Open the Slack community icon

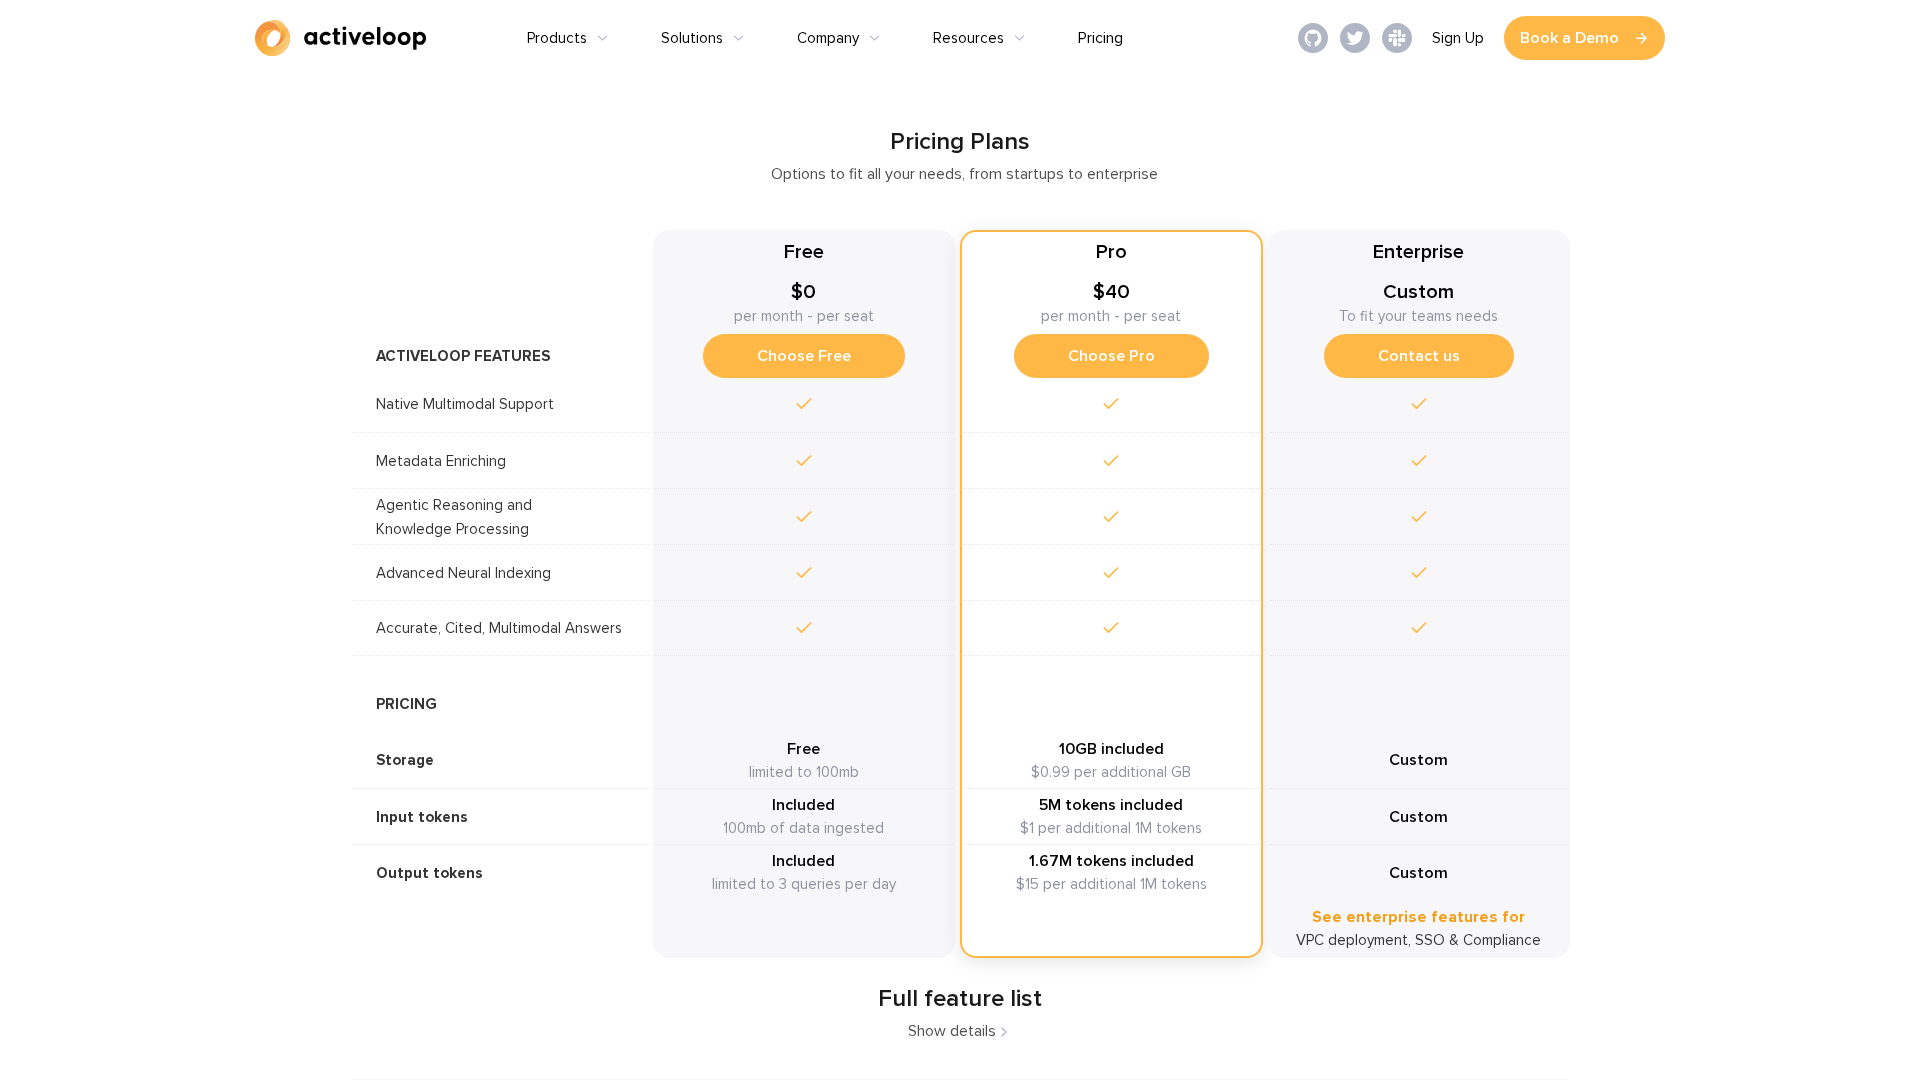1396,38
